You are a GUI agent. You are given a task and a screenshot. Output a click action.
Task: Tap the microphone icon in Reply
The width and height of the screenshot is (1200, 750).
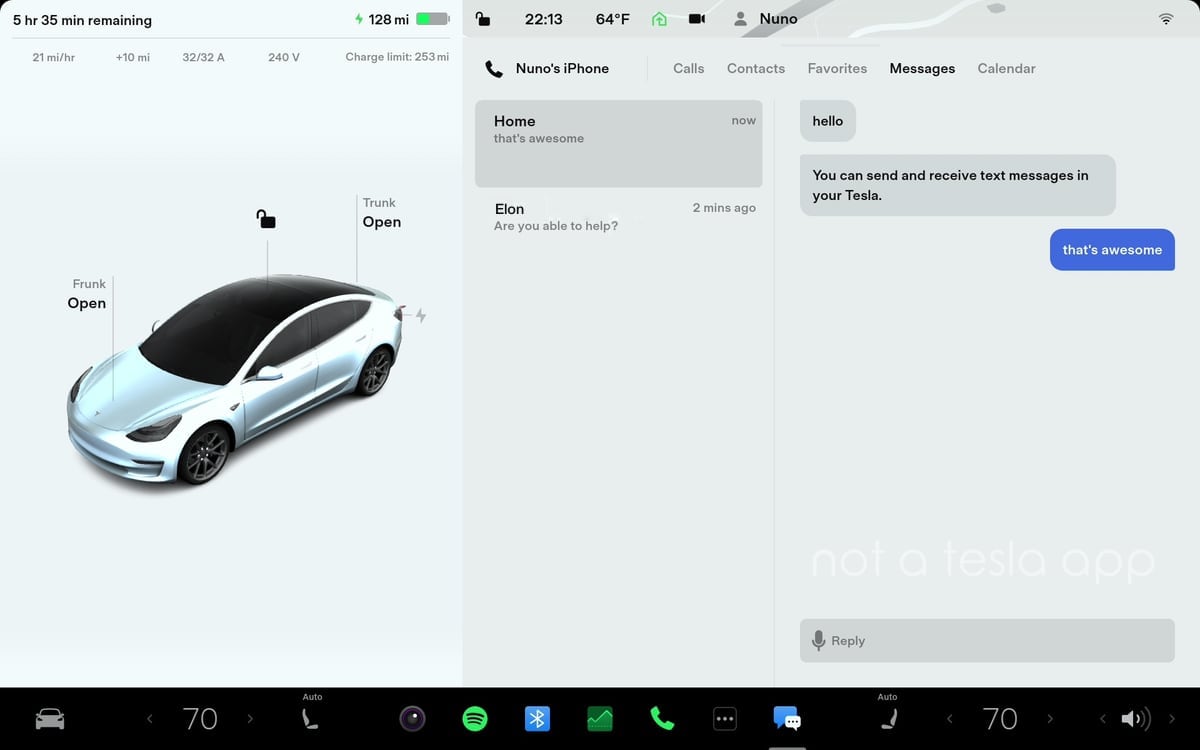coord(818,640)
